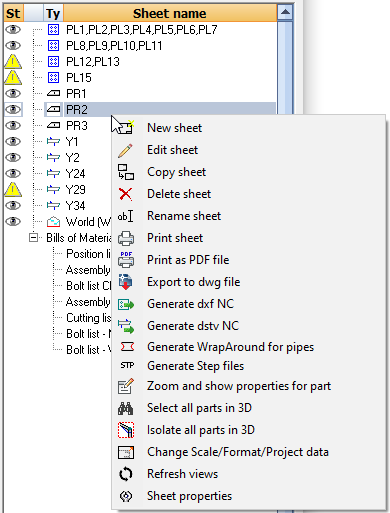Click the STP Generate Step files icon
Screen dimensions: 390x513
127,366
